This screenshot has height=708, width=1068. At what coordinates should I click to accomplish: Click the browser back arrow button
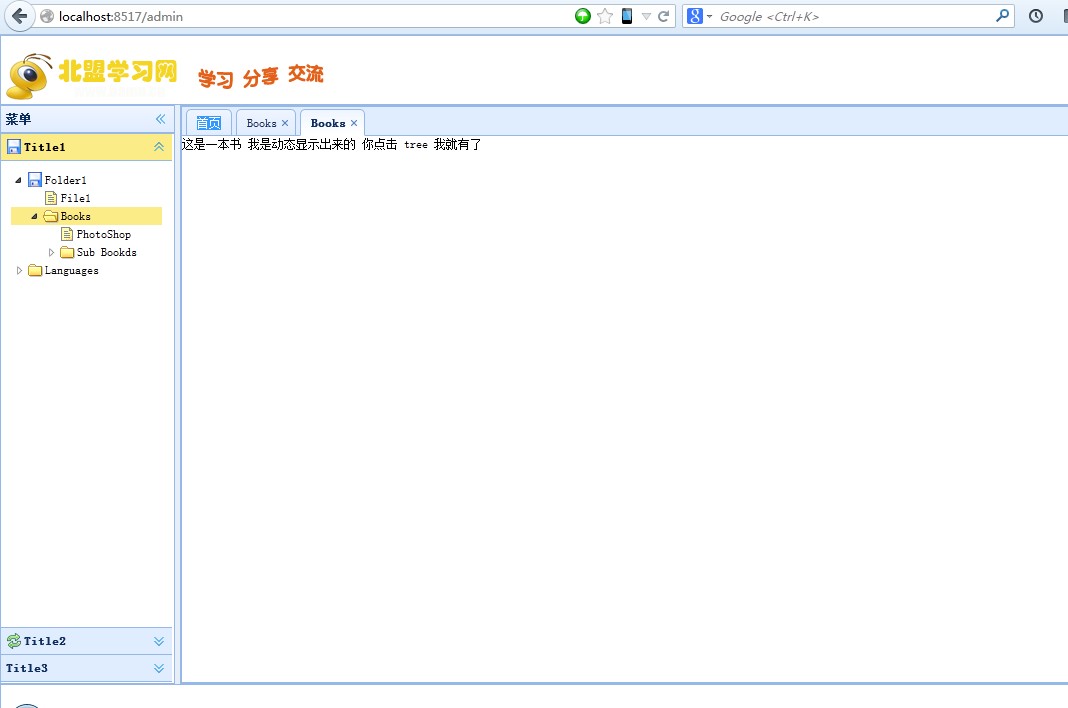(19, 16)
